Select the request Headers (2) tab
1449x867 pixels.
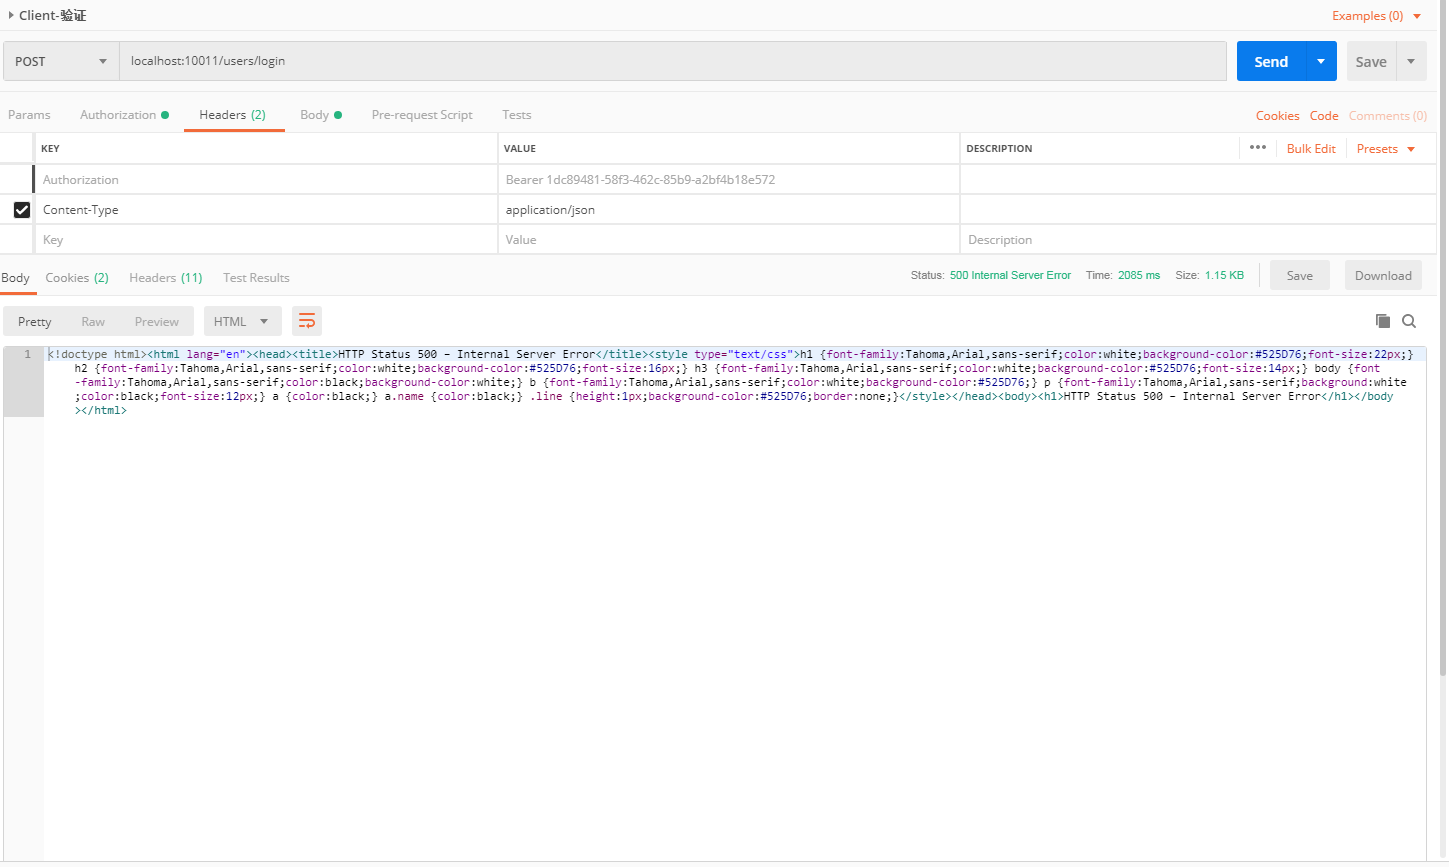pyautogui.click(x=233, y=115)
